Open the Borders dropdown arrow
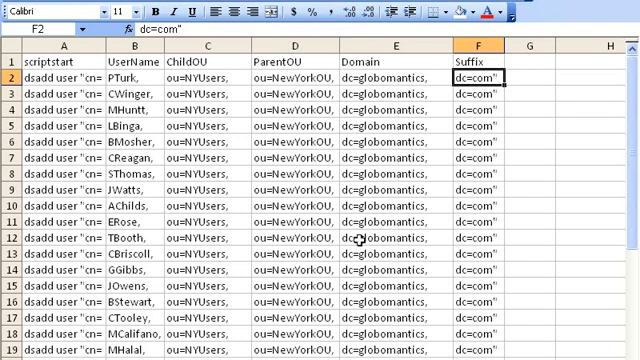This screenshot has height=360, width=640. [x=446, y=12]
